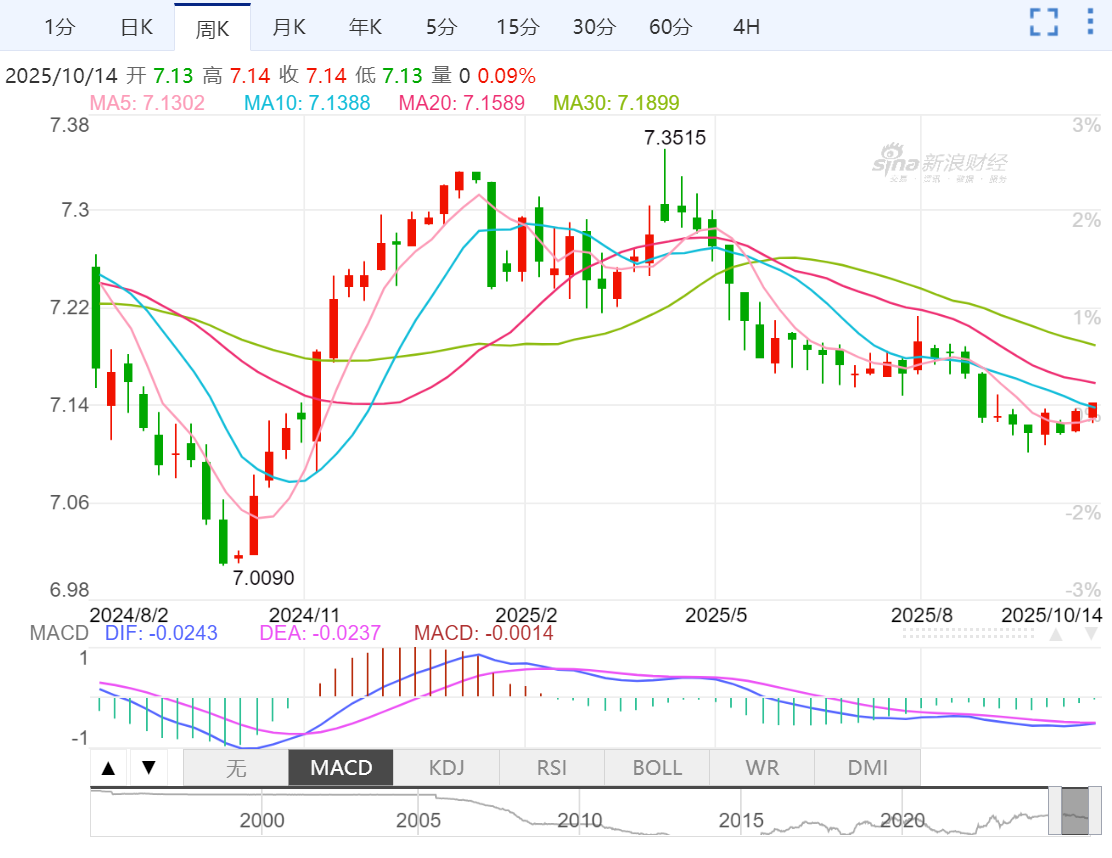1112x858 pixels.
Task: Select the 日K daily chart tab
Action: coord(136,27)
